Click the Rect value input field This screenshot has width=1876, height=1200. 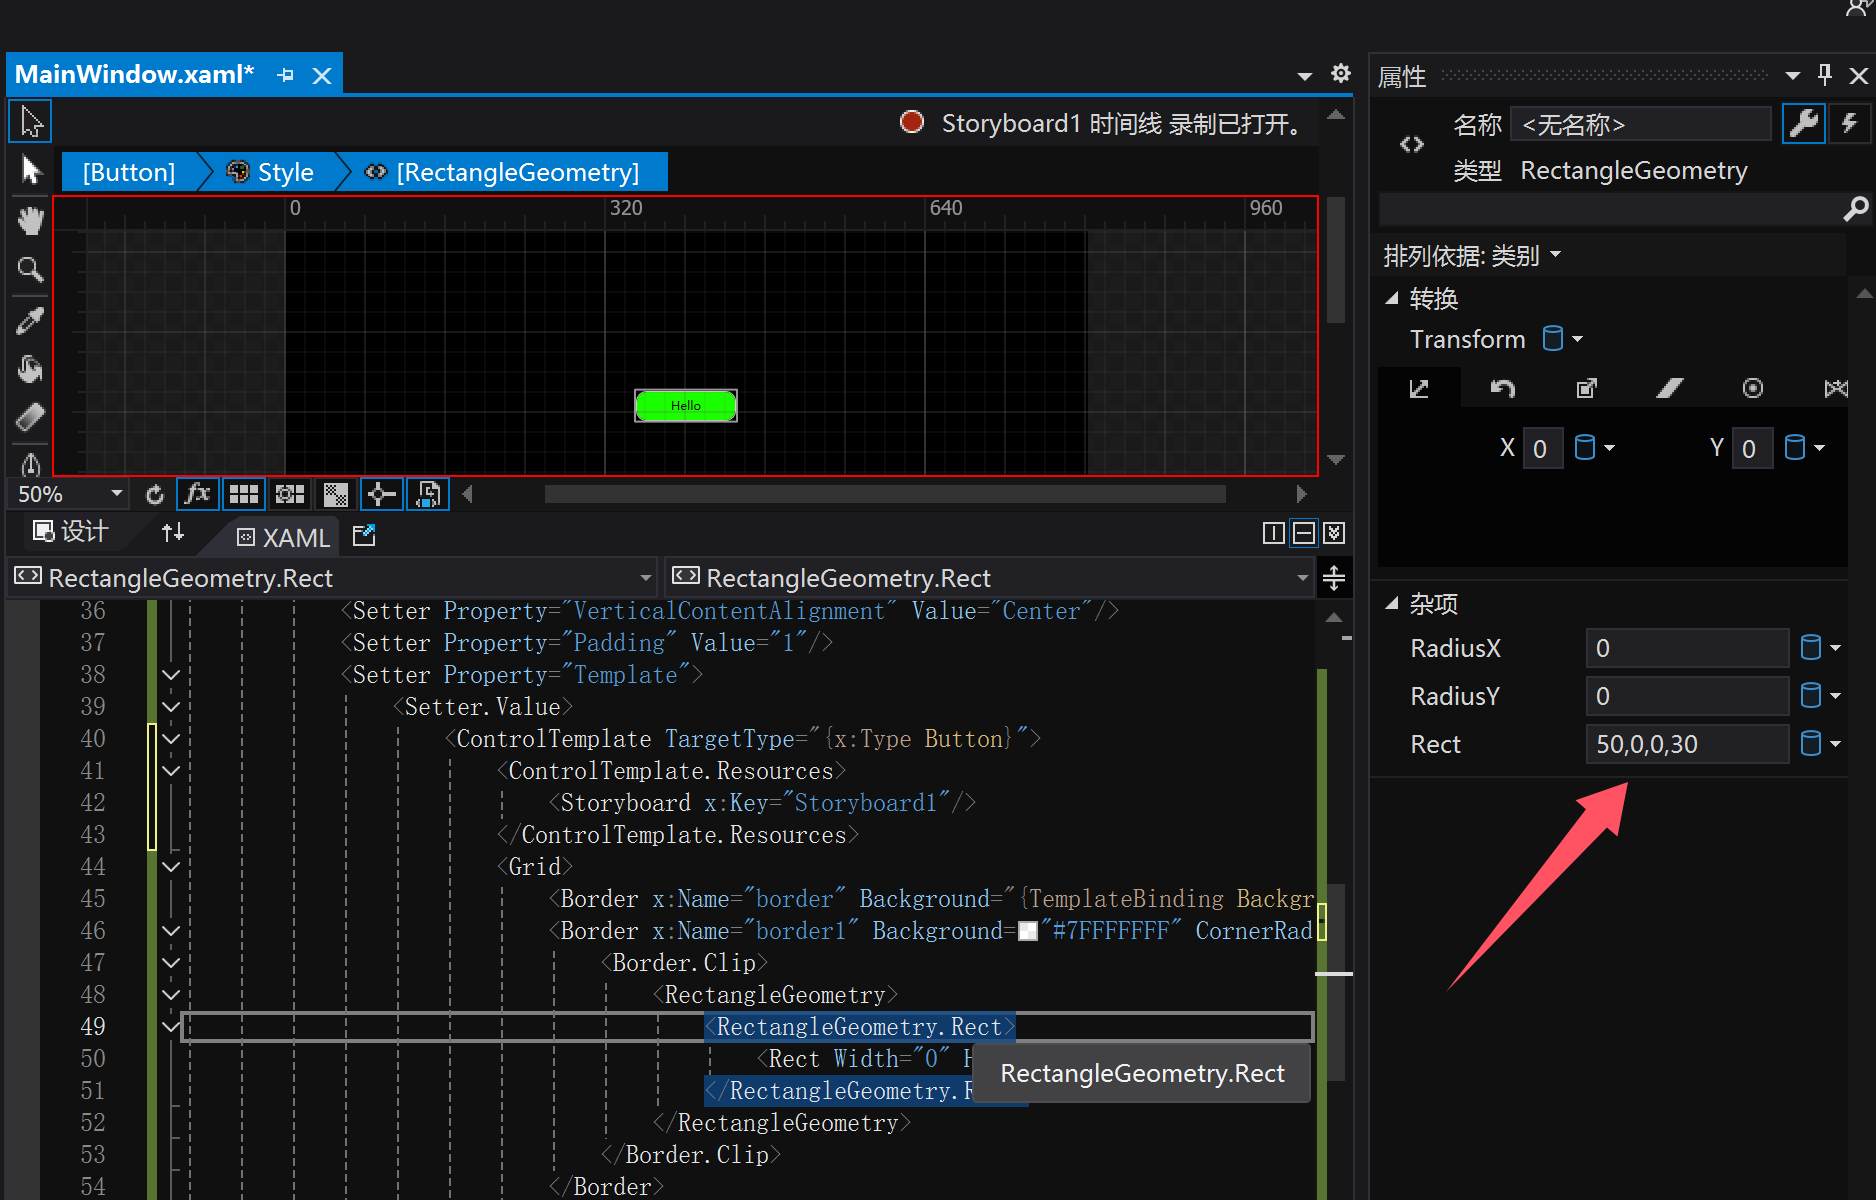[x=1686, y=744]
